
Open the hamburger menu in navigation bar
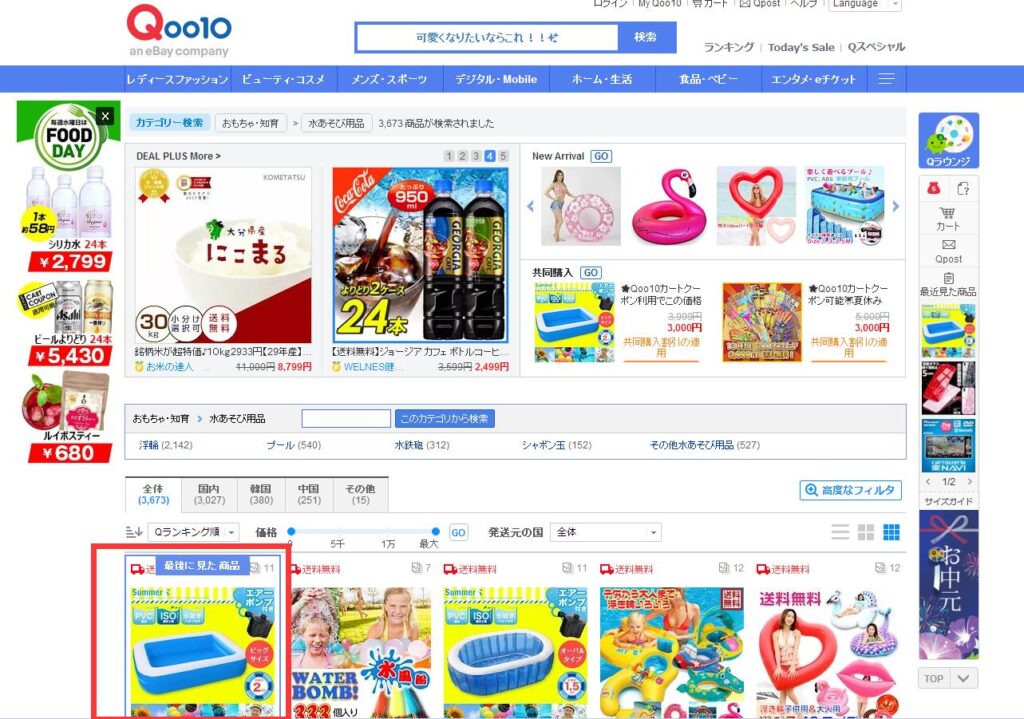pos(886,79)
